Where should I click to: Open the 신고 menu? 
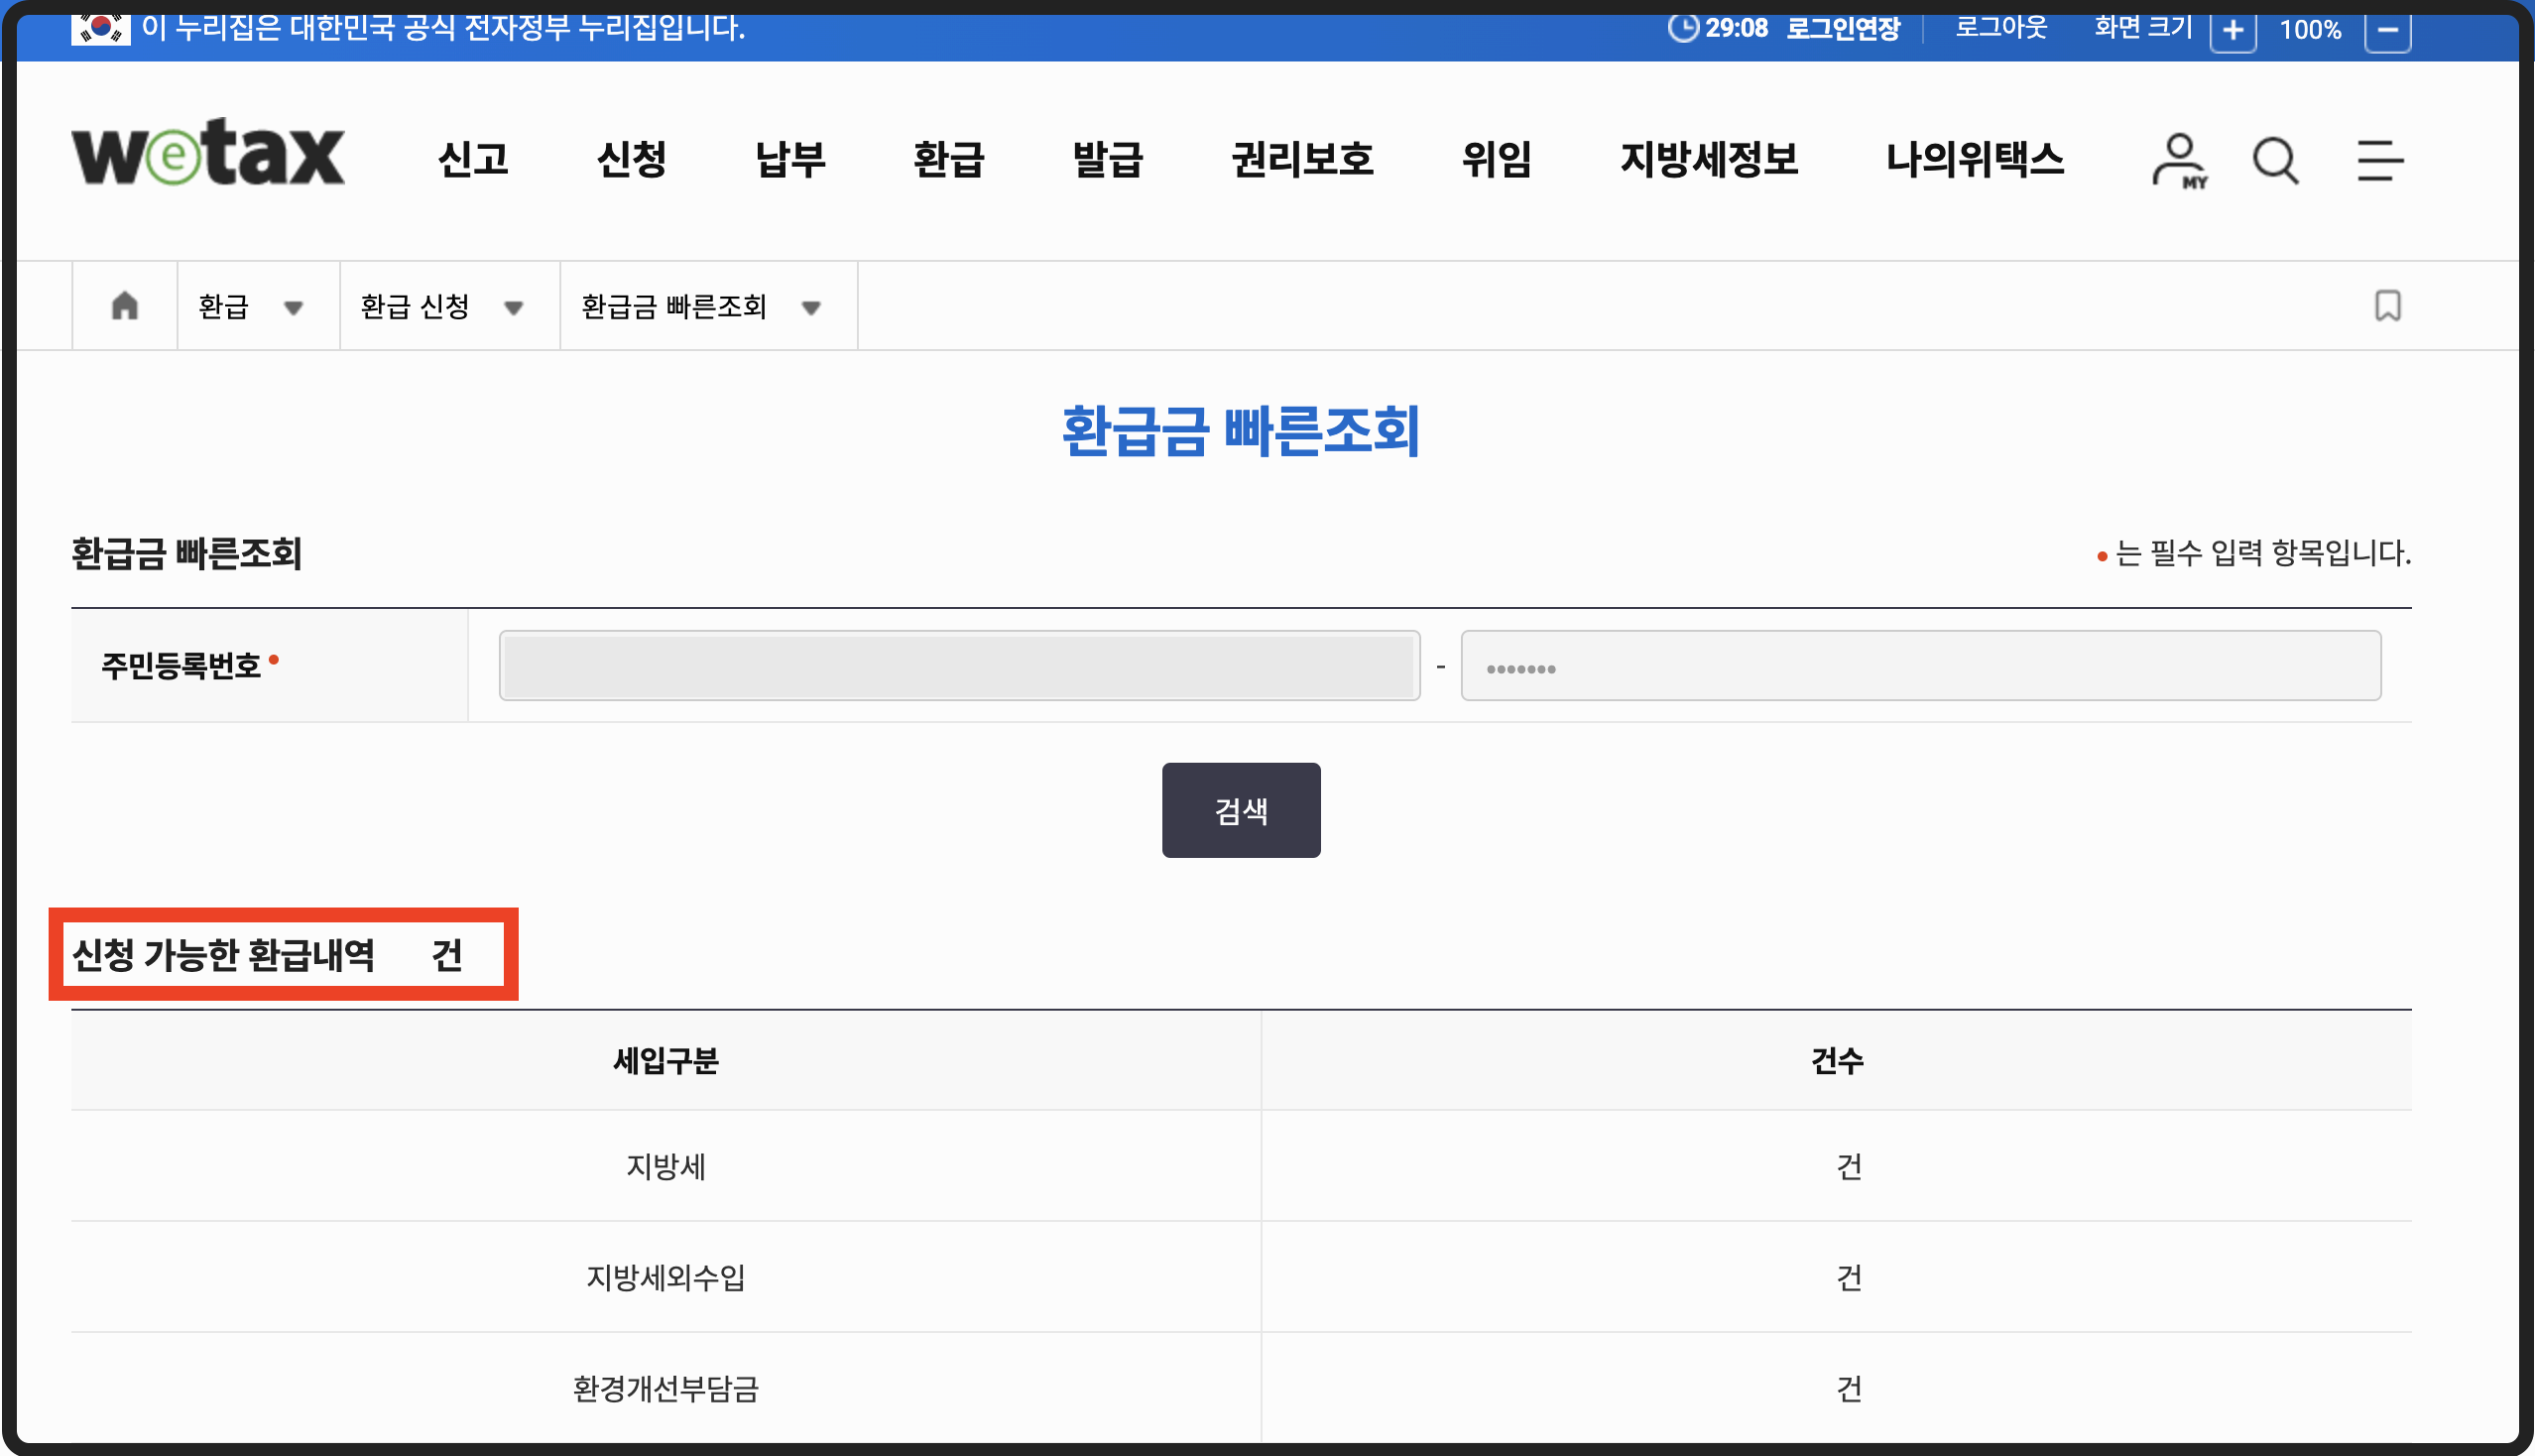coord(471,160)
